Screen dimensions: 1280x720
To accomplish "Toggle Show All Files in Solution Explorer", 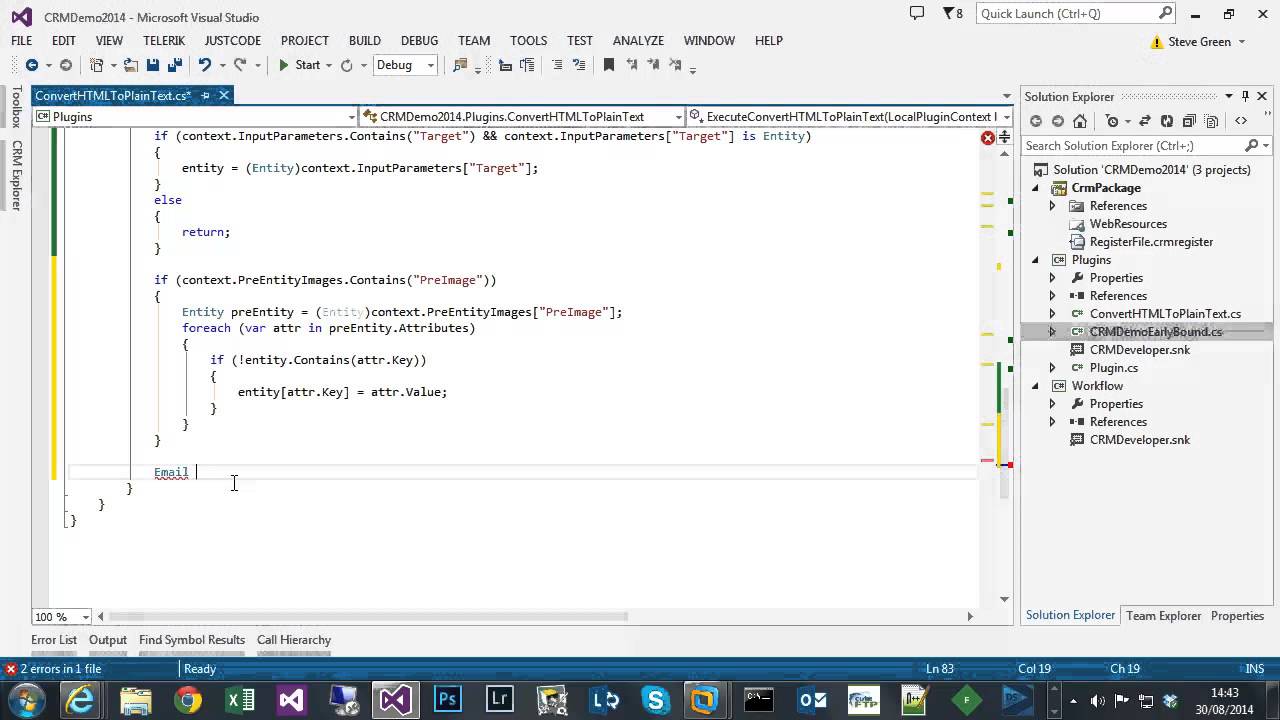I will pos(1211,121).
